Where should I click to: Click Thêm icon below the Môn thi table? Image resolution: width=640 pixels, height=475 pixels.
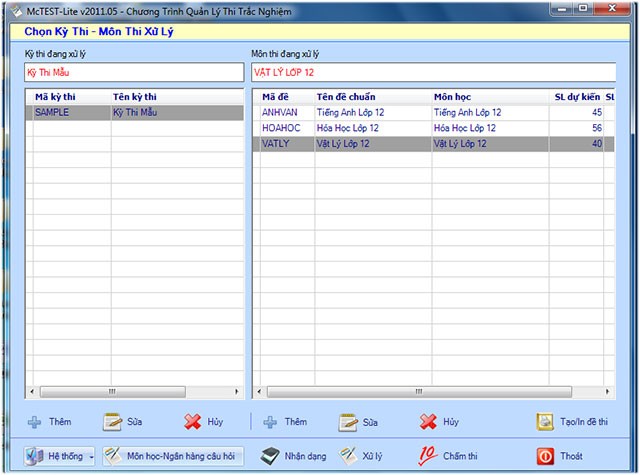tap(268, 422)
